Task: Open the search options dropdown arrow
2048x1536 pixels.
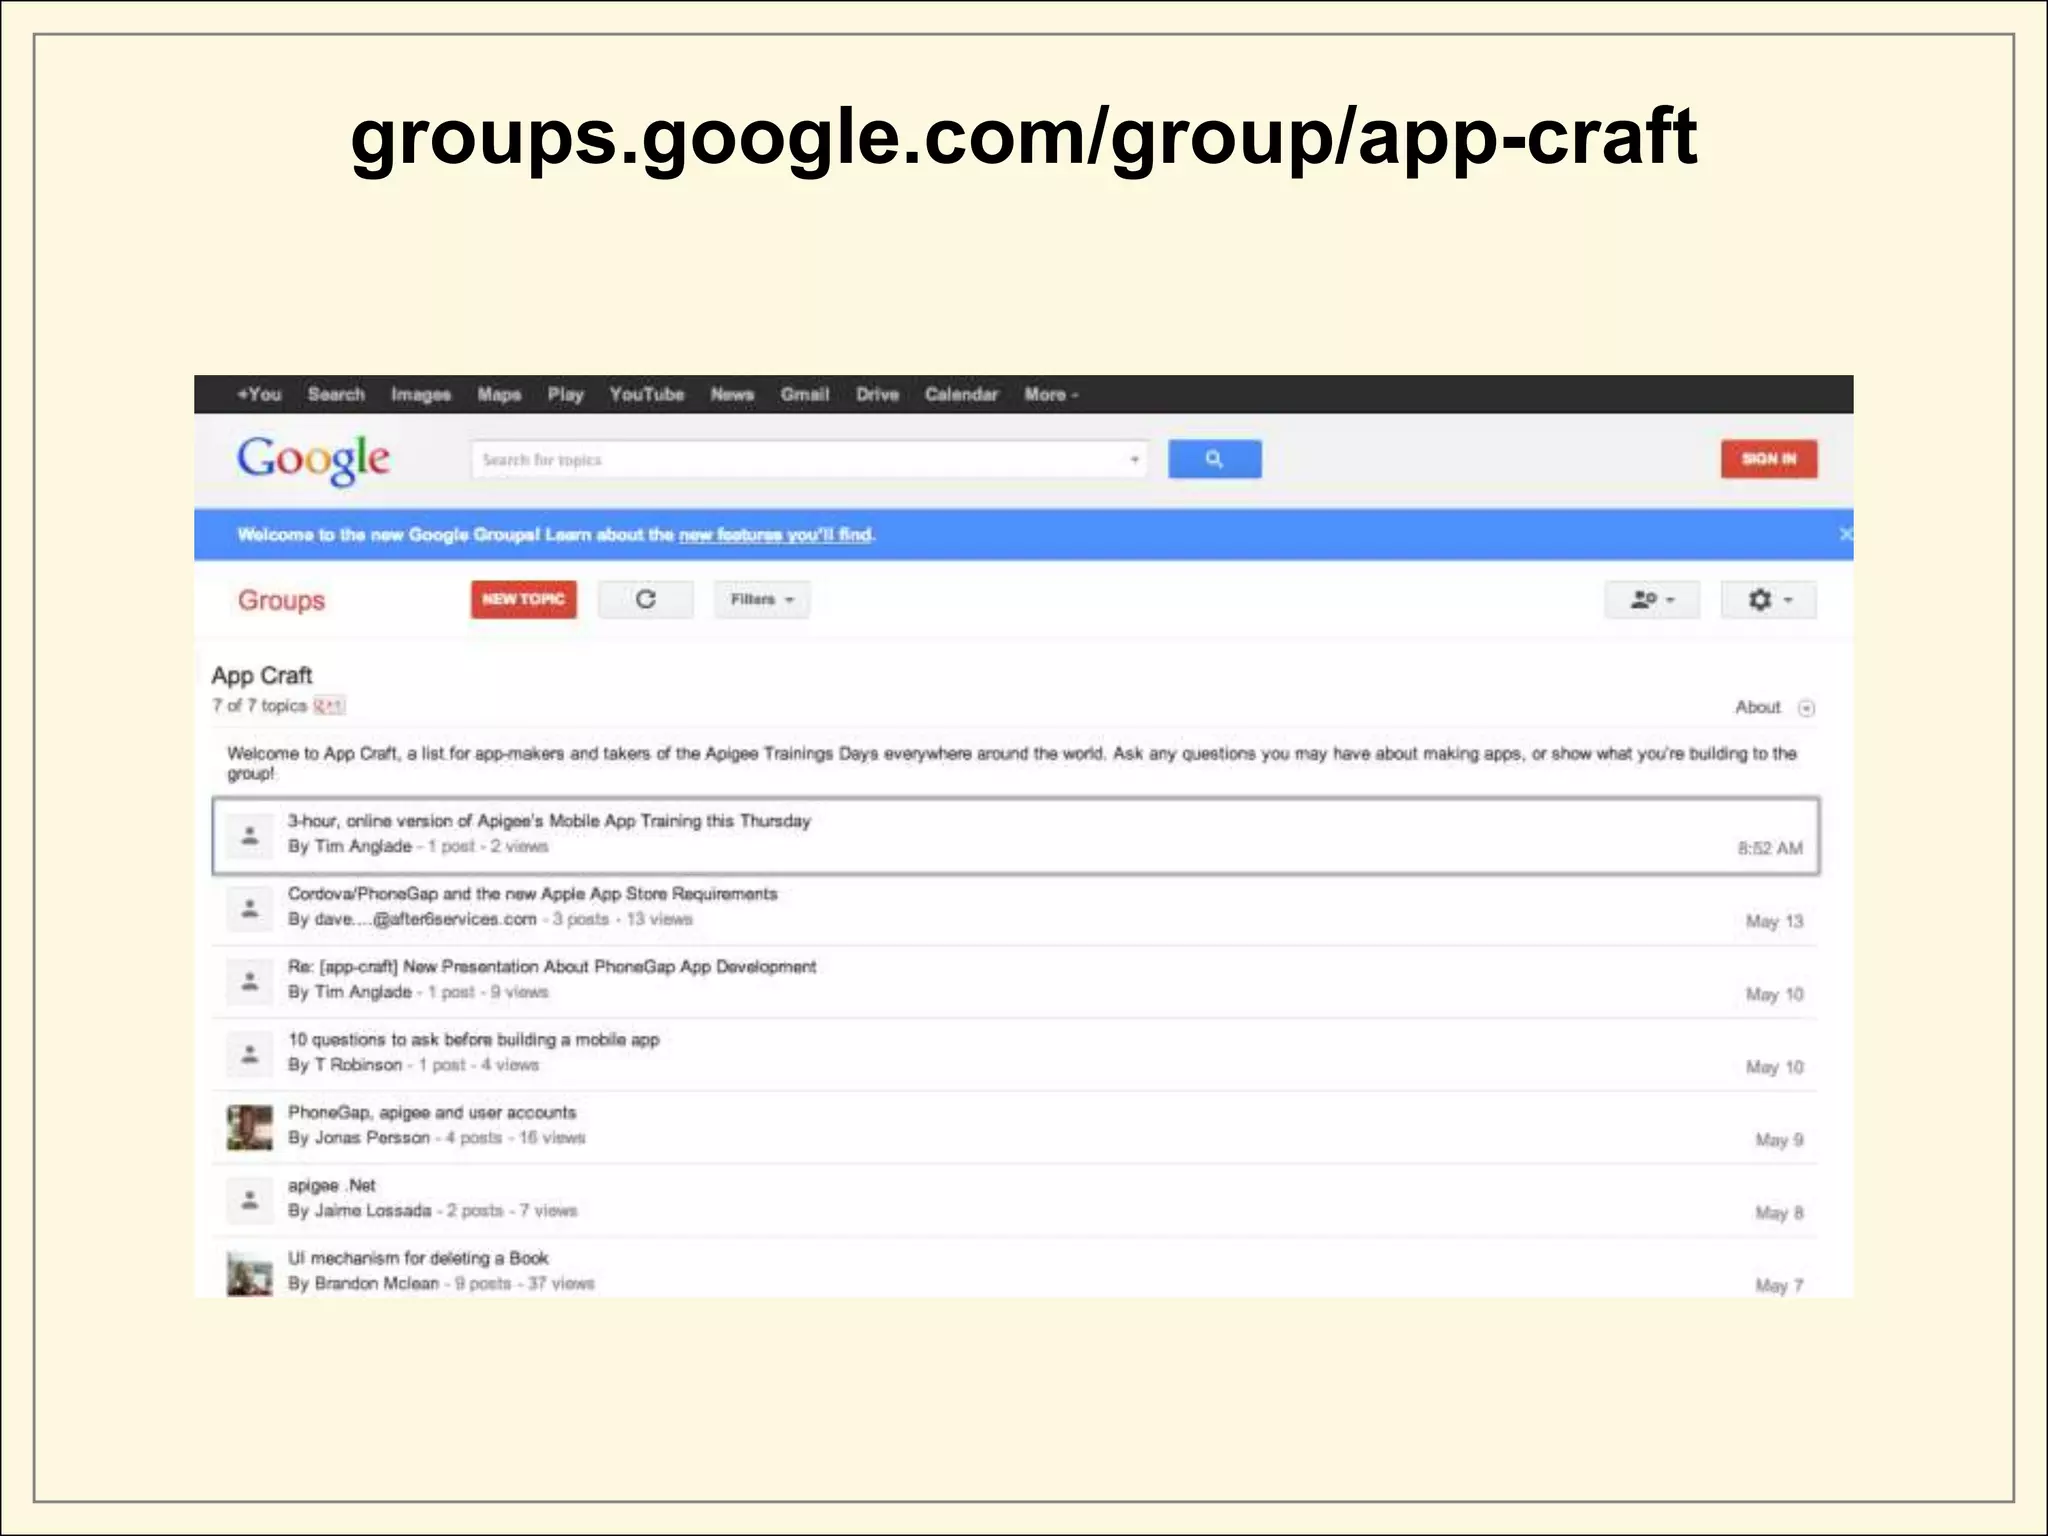Action: [x=1134, y=460]
